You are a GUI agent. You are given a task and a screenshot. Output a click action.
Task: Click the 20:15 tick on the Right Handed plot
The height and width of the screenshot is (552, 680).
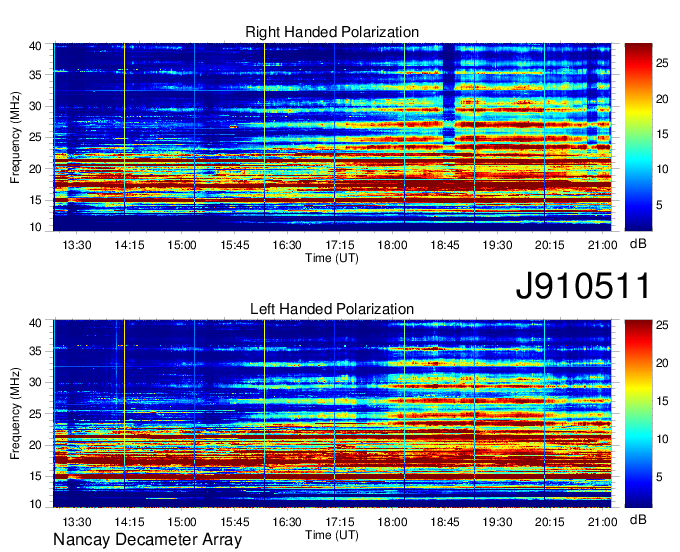550,245
